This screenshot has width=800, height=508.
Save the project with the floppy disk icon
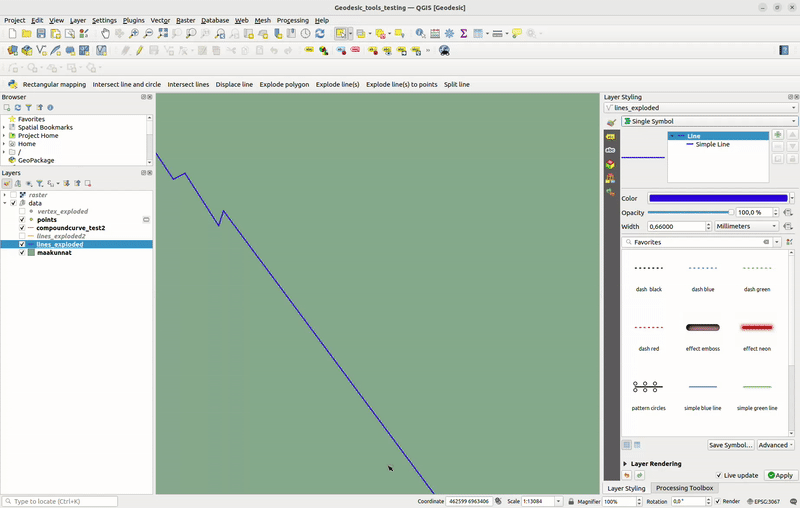[x=41, y=34]
